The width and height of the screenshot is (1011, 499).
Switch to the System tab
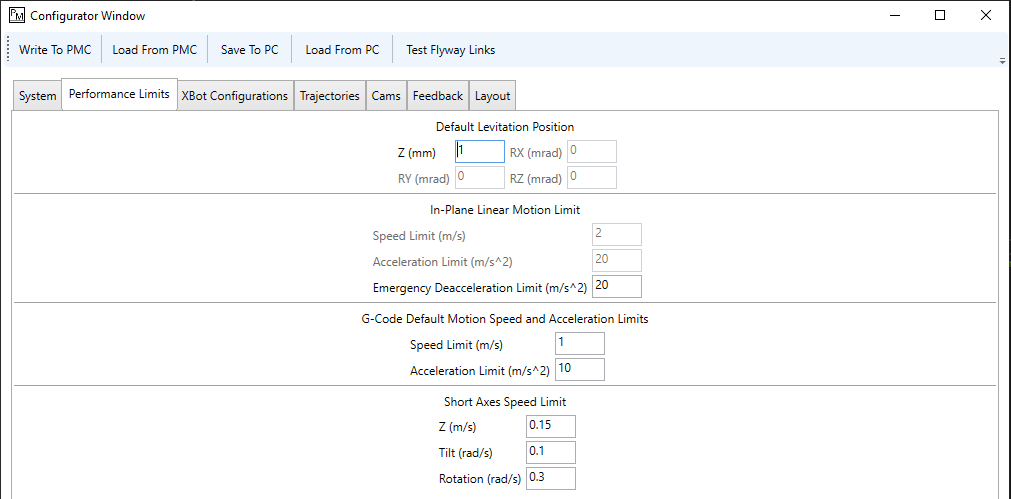click(x=37, y=96)
